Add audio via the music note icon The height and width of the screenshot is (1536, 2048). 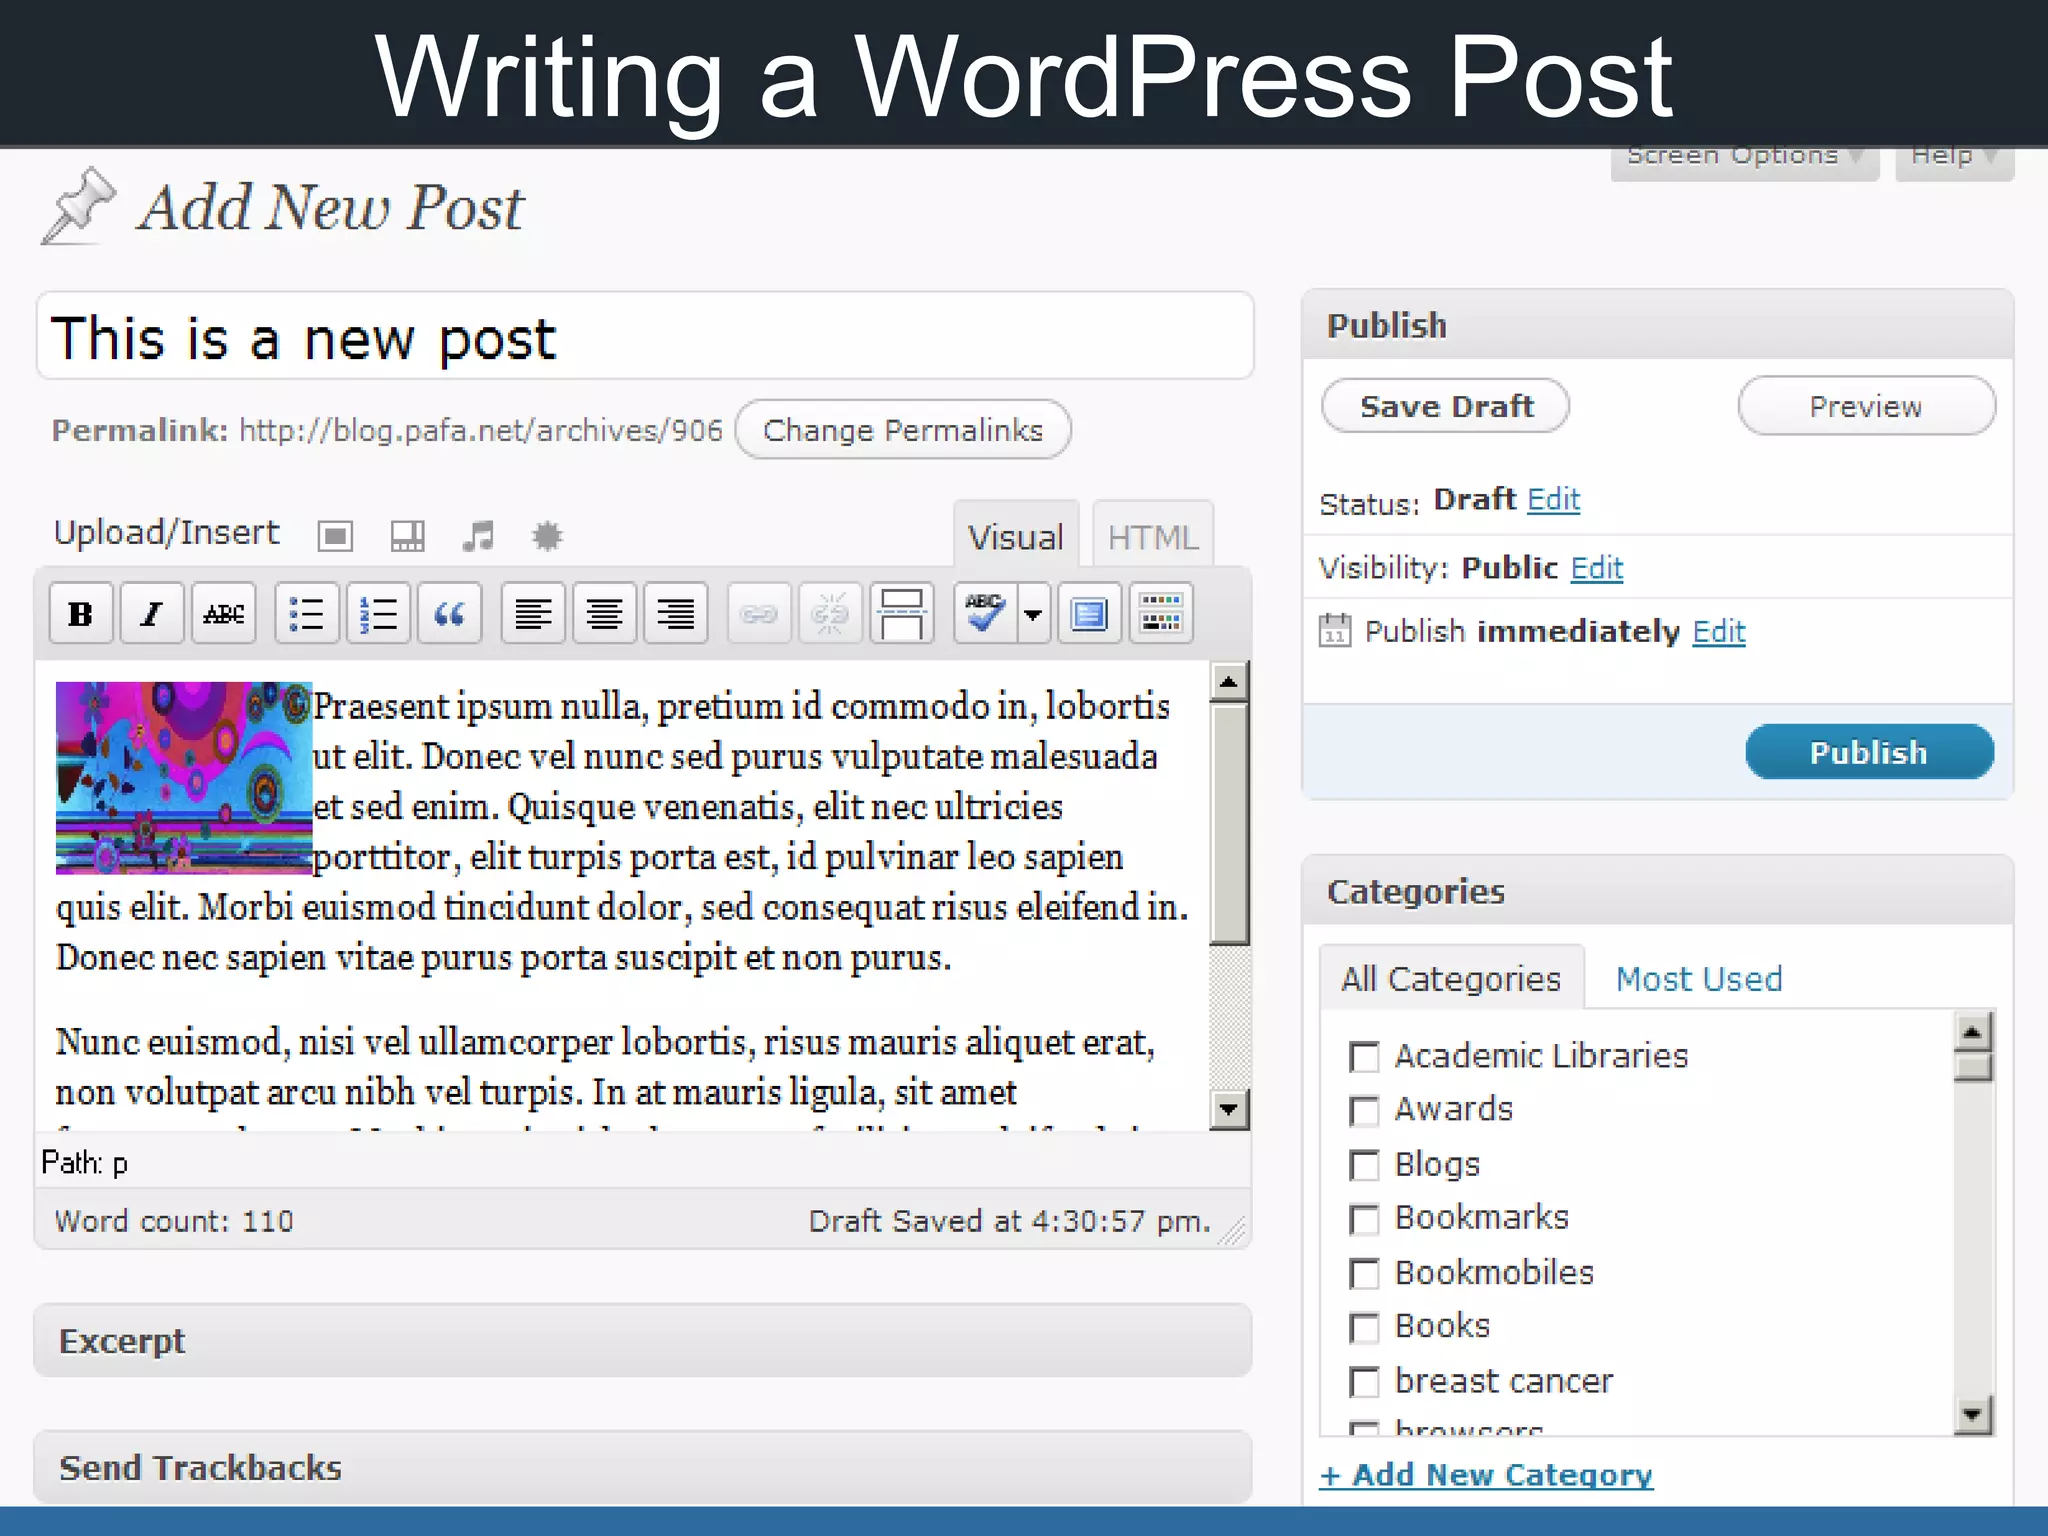tap(478, 536)
